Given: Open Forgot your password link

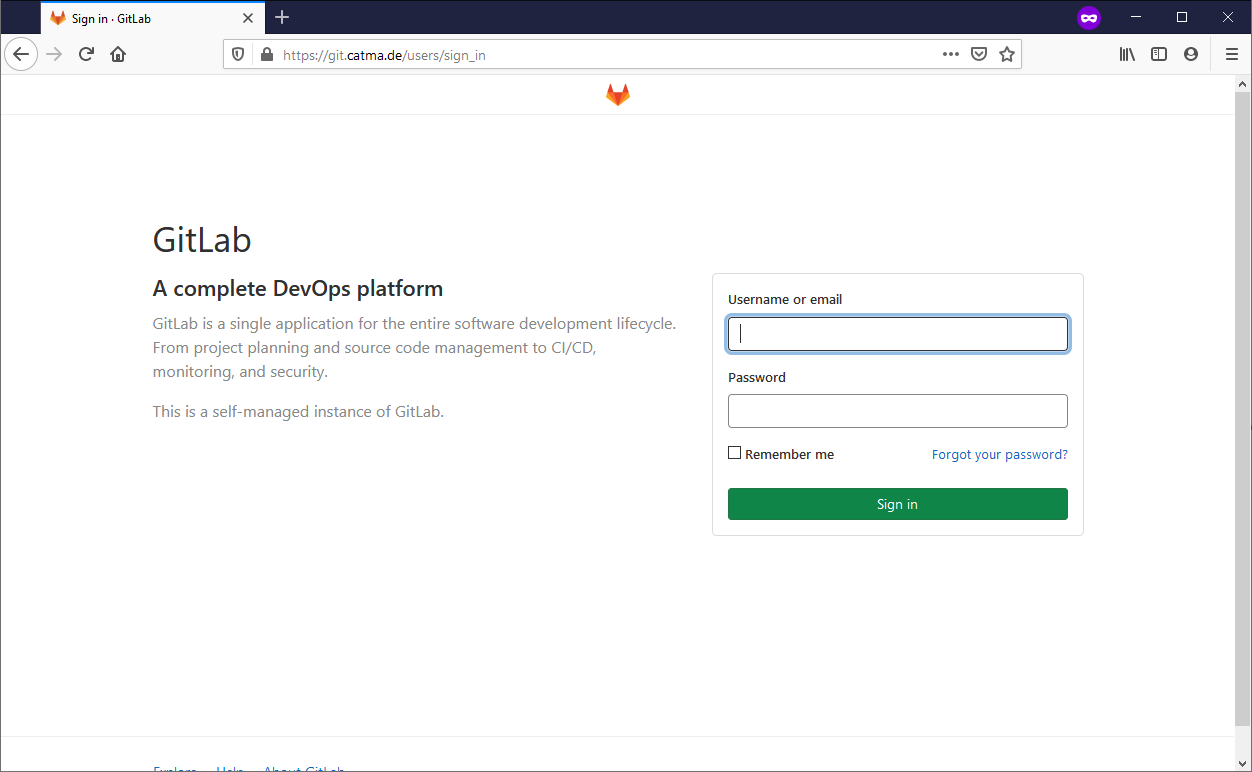Looking at the screenshot, I should point(1000,454).
